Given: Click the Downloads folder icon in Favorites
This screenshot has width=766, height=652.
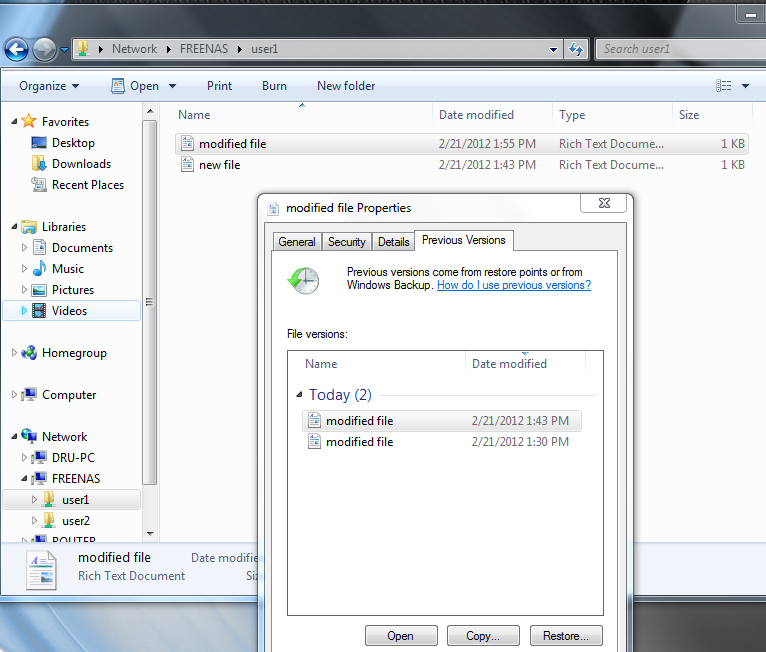Looking at the screenshot, I should [39, 164].
